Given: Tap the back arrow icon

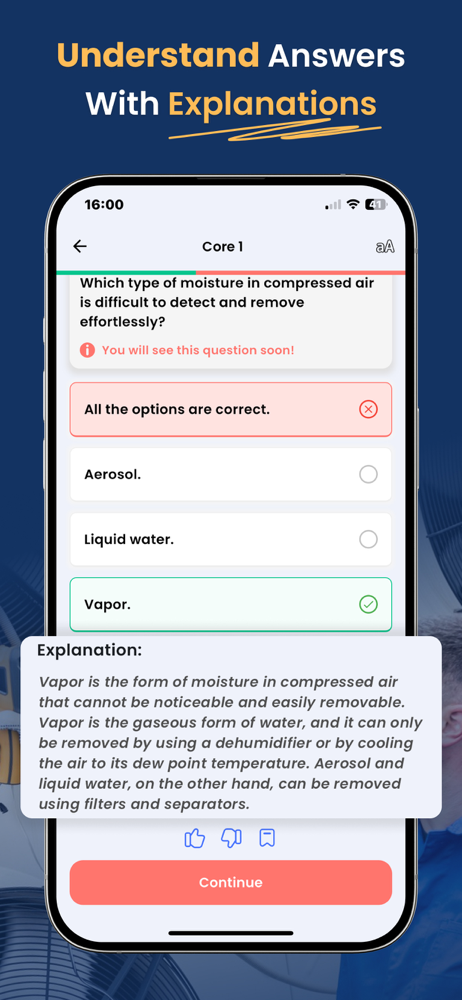Looking at the screenshot, I should click(80, 246).
